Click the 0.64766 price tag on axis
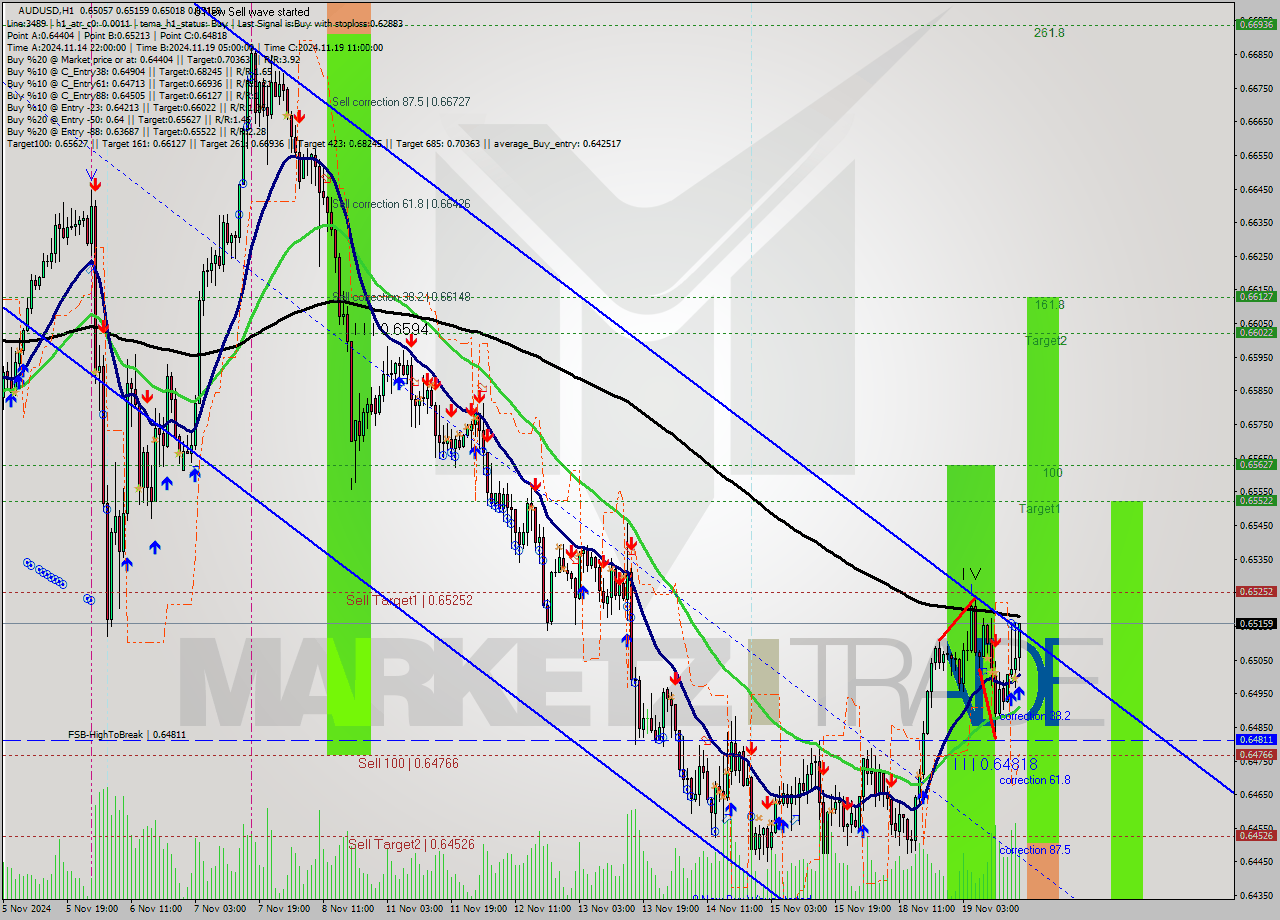The height and width of the screenshot is (920, 1280). click(1256, 755)
